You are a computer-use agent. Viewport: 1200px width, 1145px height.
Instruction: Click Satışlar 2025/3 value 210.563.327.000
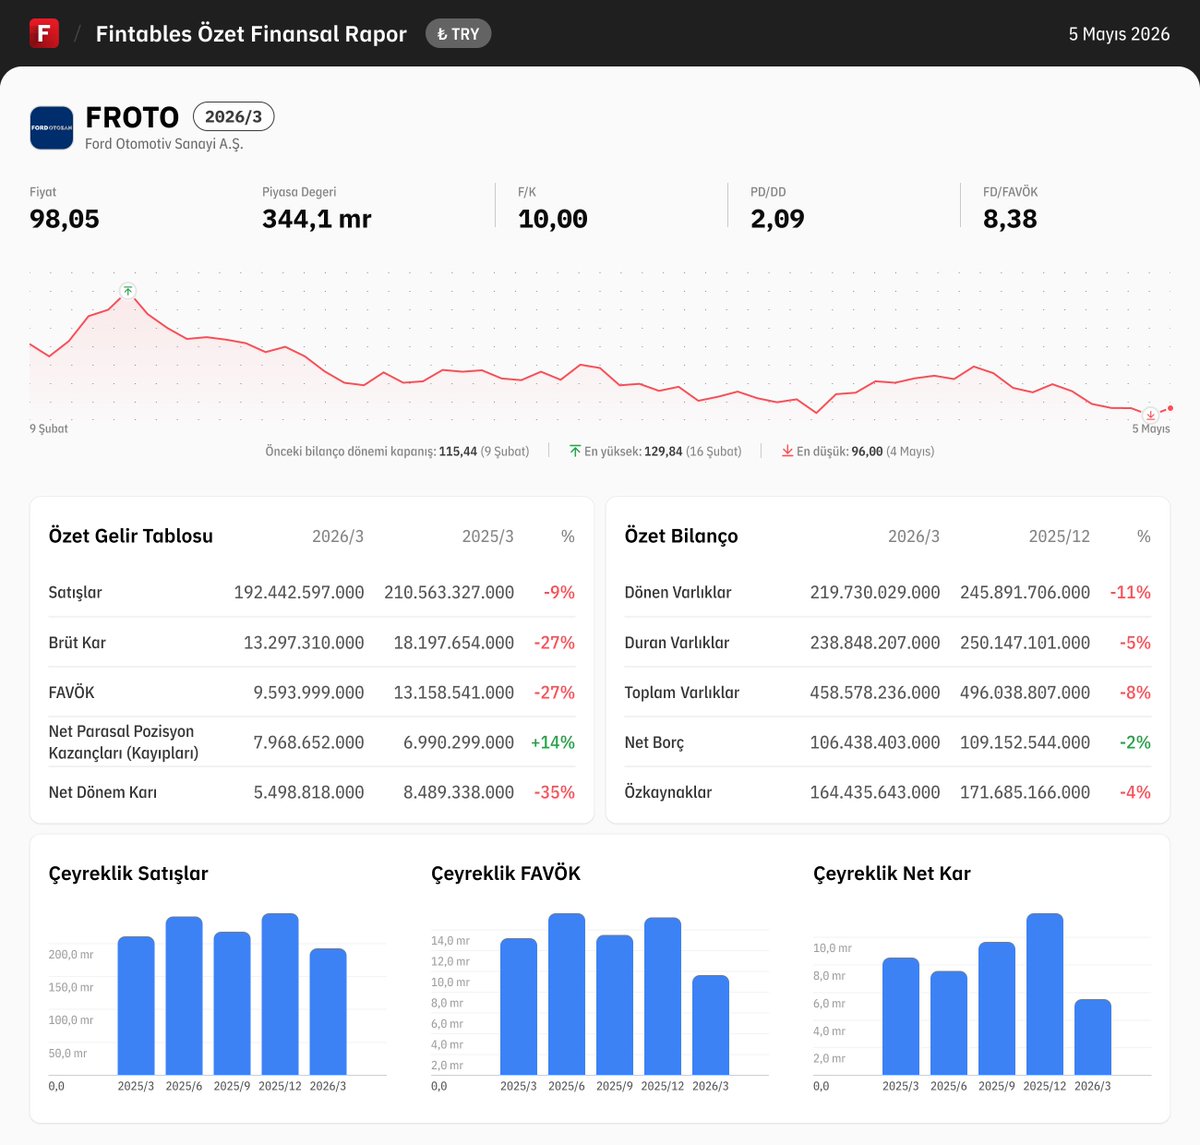[x=449, y=592]
